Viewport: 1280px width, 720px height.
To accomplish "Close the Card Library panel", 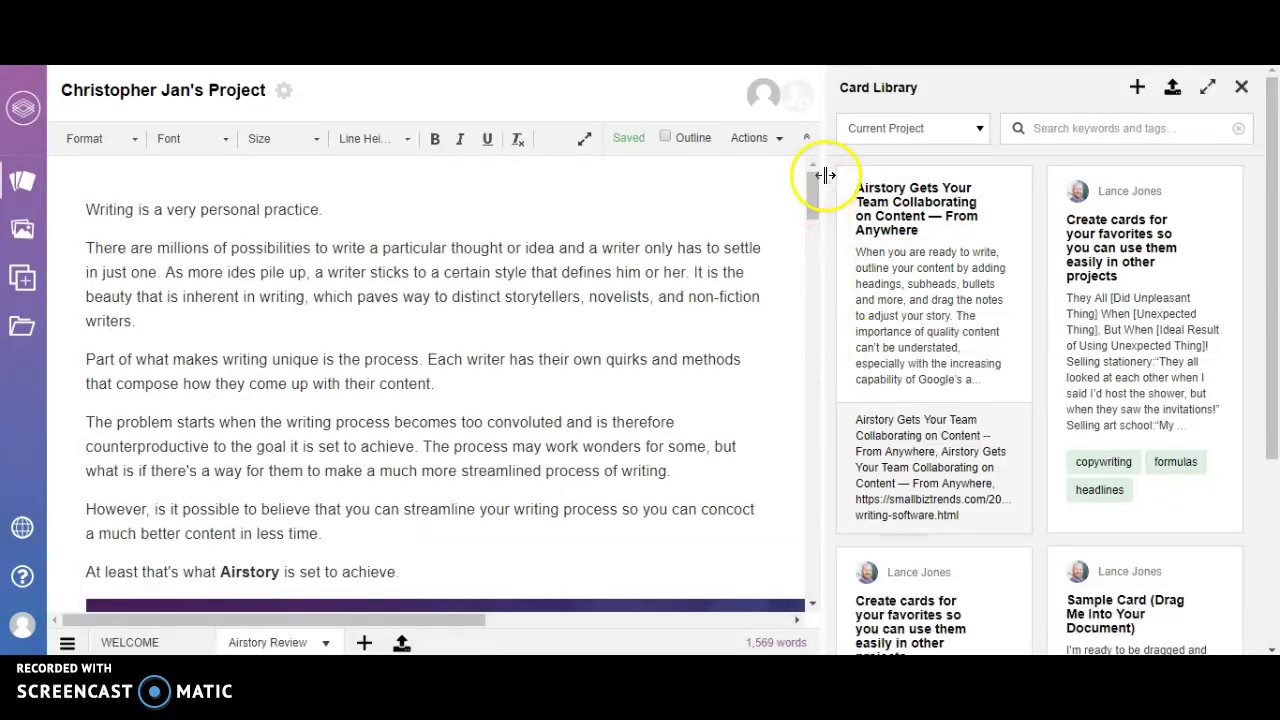I will [1242, 88].
